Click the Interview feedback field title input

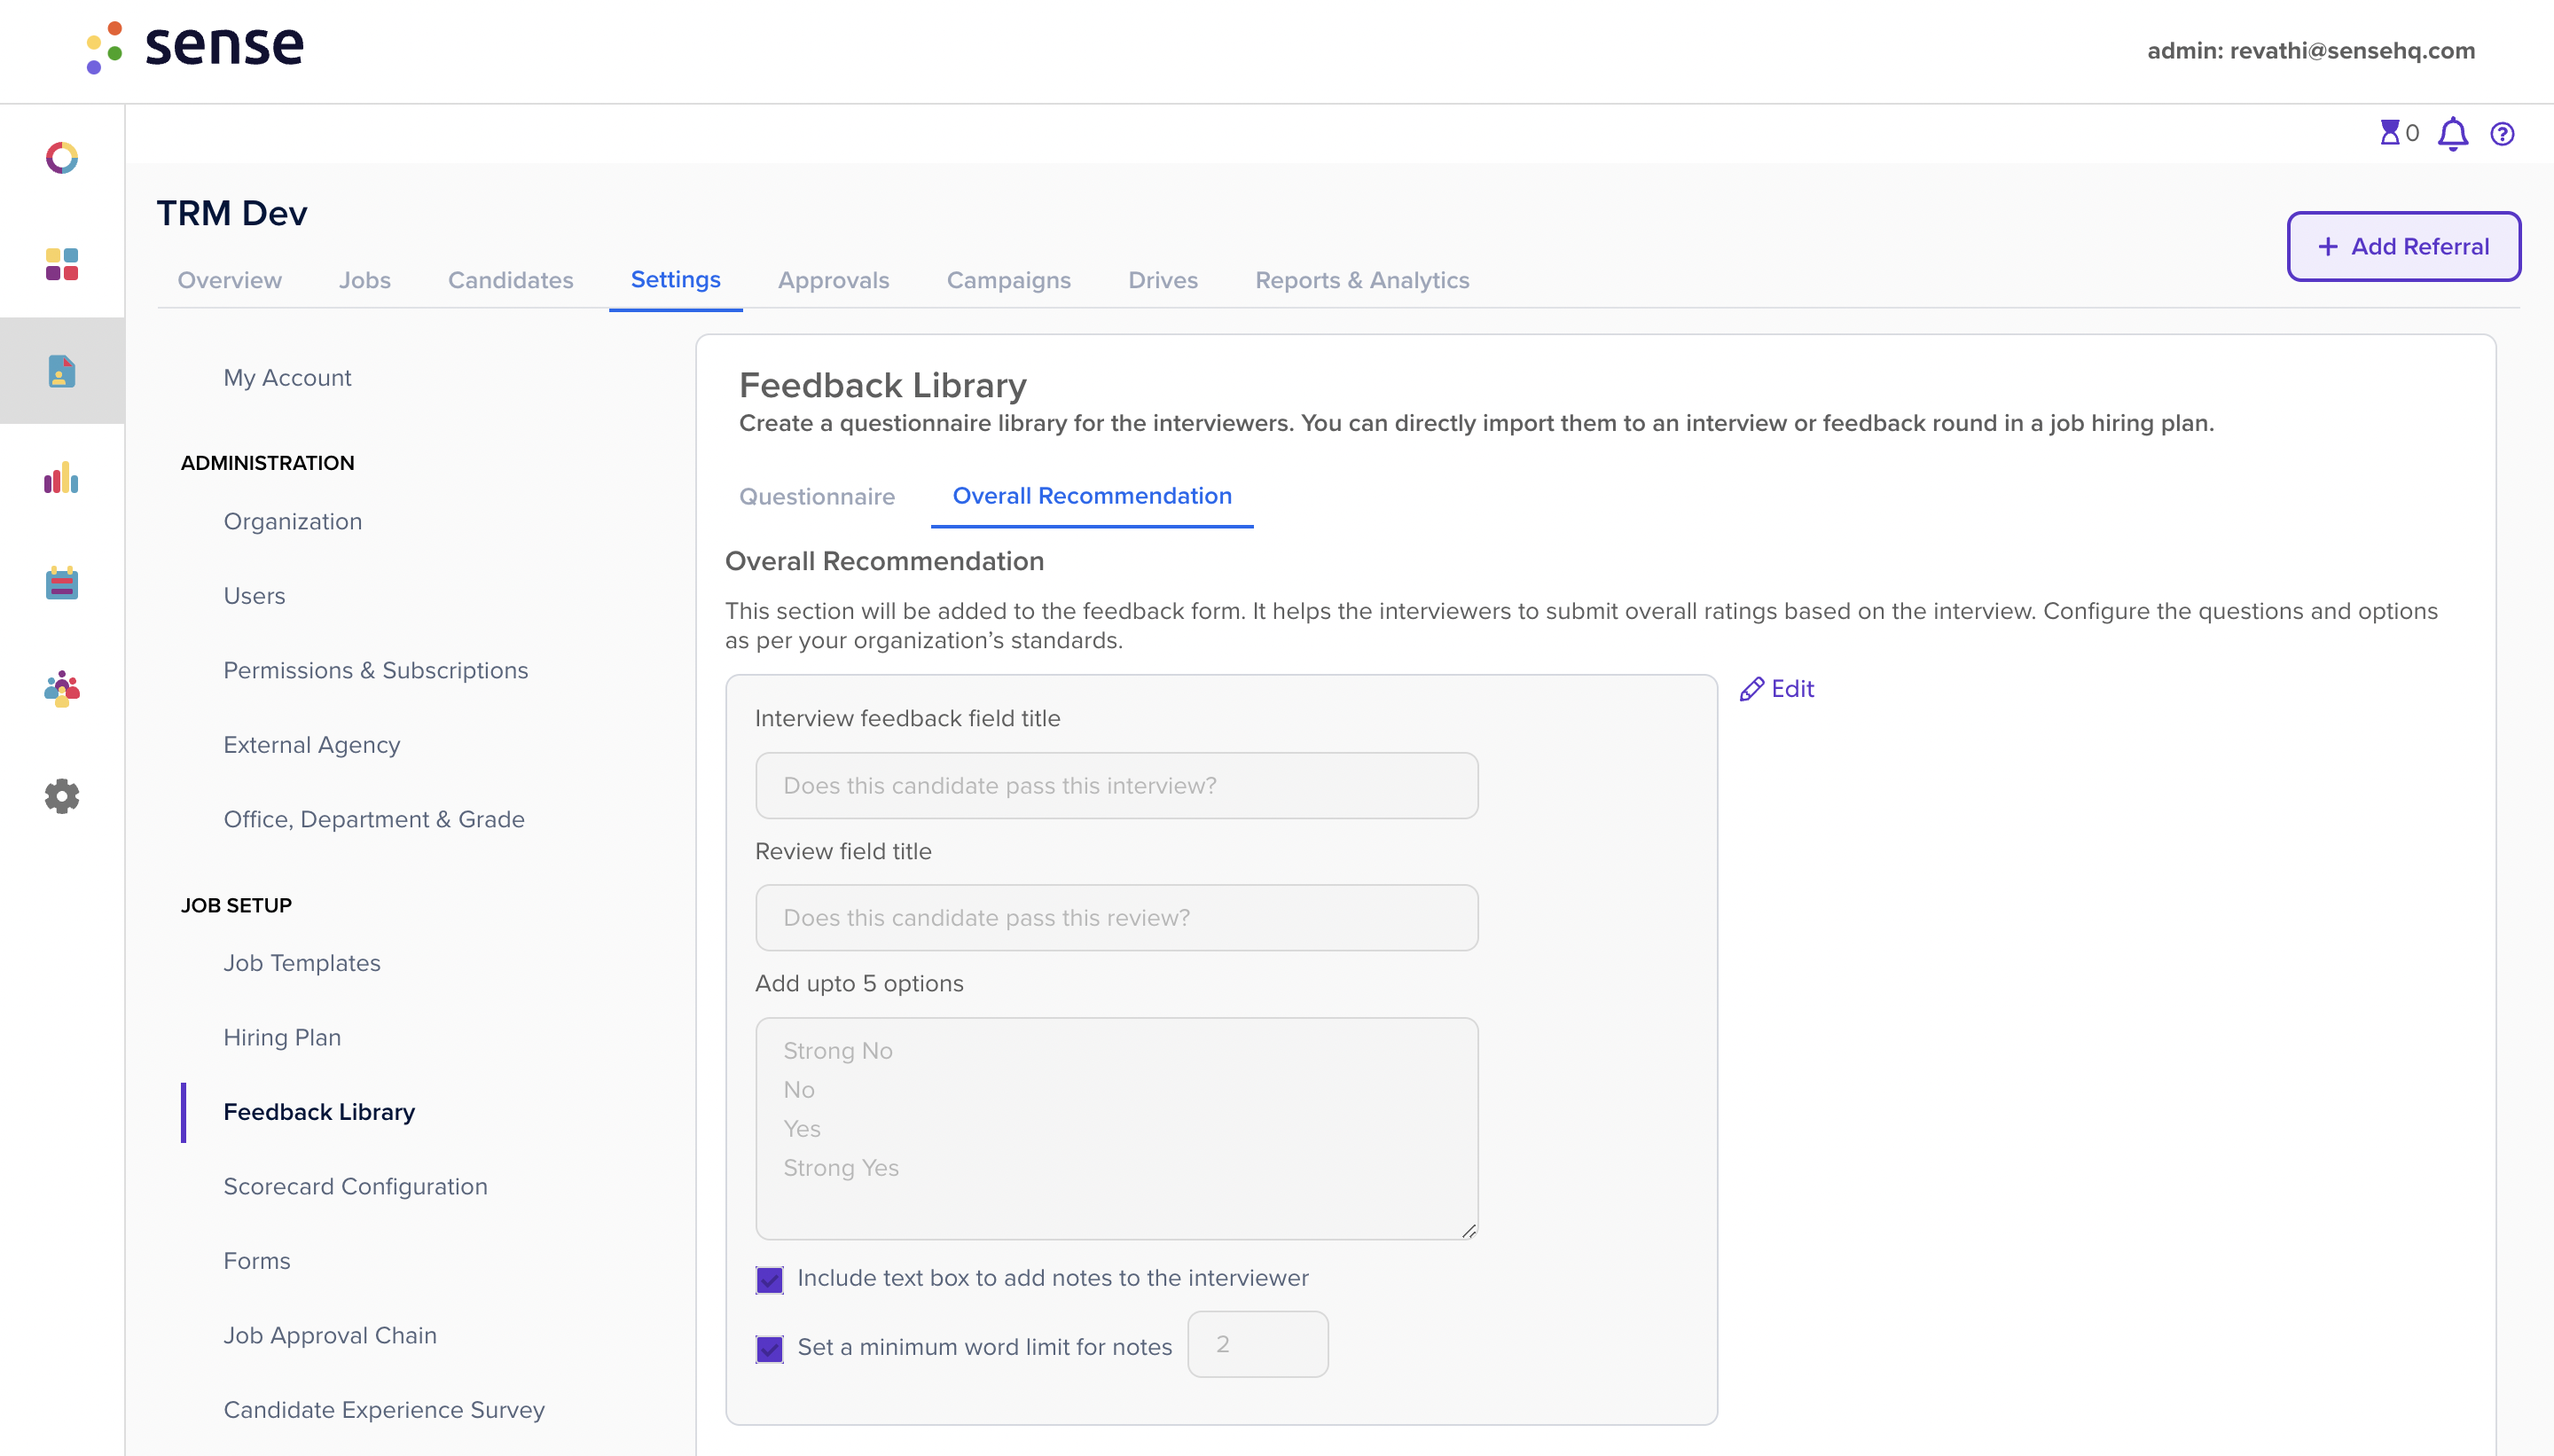1116,785
